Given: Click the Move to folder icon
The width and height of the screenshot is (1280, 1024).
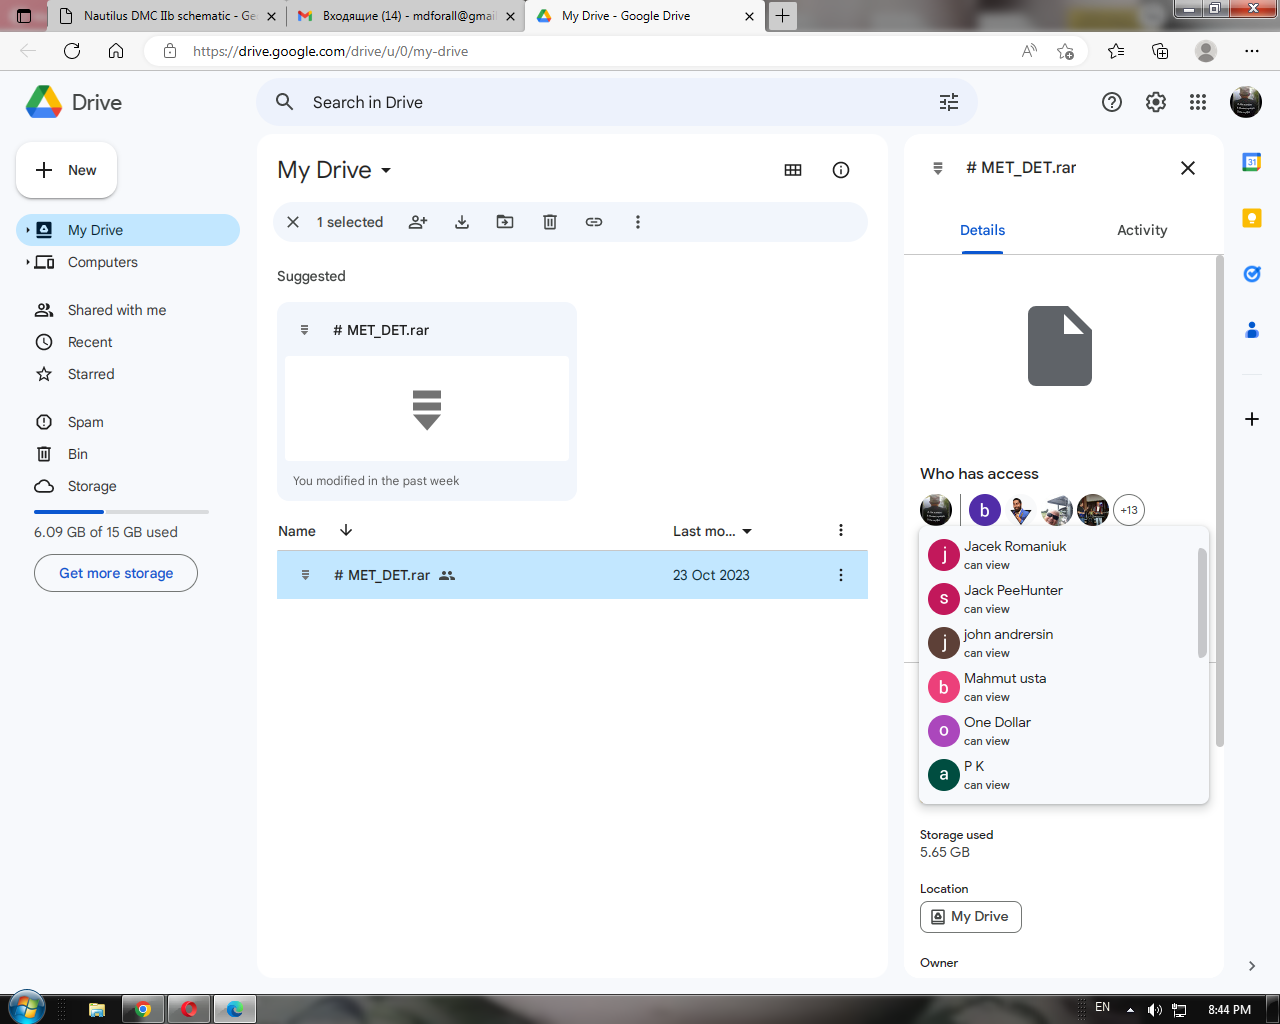Looking at the screenshot, I should (505, 222).
